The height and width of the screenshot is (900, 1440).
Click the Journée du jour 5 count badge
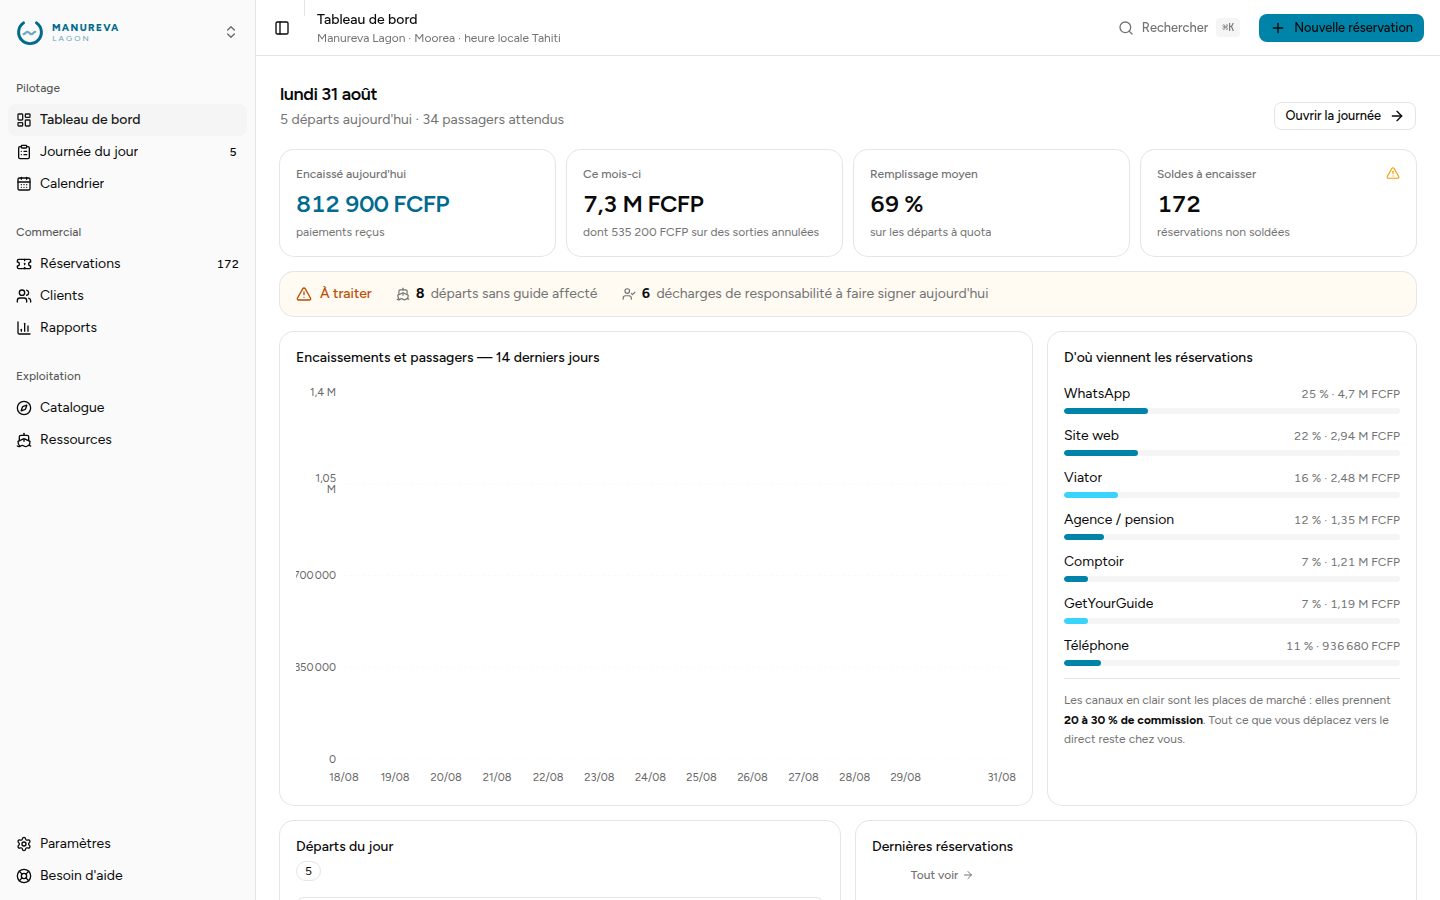point(233,152)
